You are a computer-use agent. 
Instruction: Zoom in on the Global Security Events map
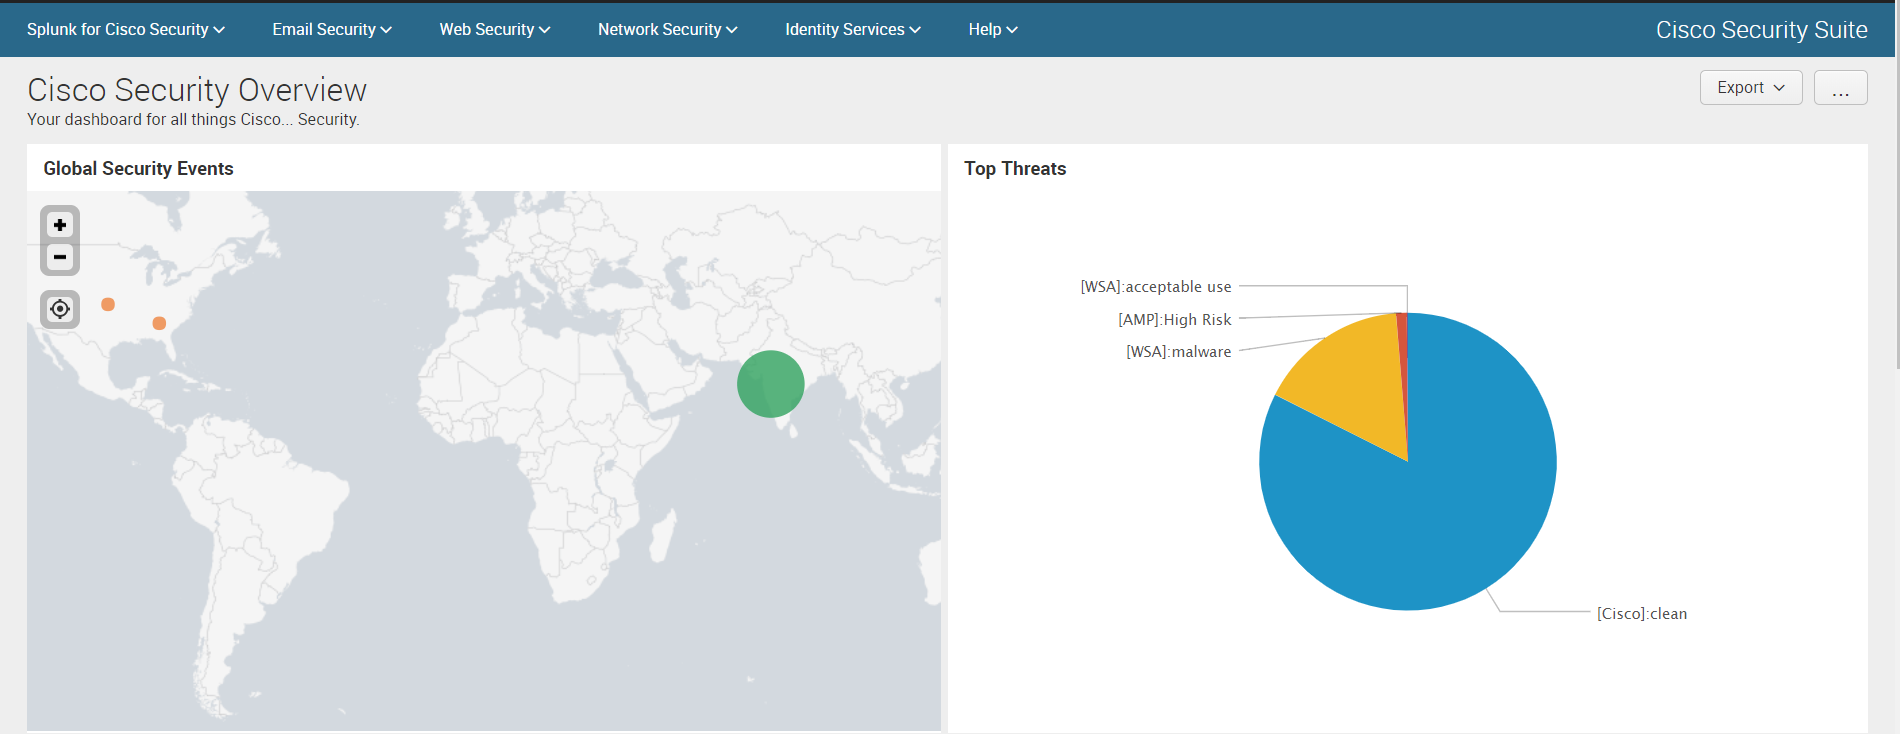click(x=60, y=225)
